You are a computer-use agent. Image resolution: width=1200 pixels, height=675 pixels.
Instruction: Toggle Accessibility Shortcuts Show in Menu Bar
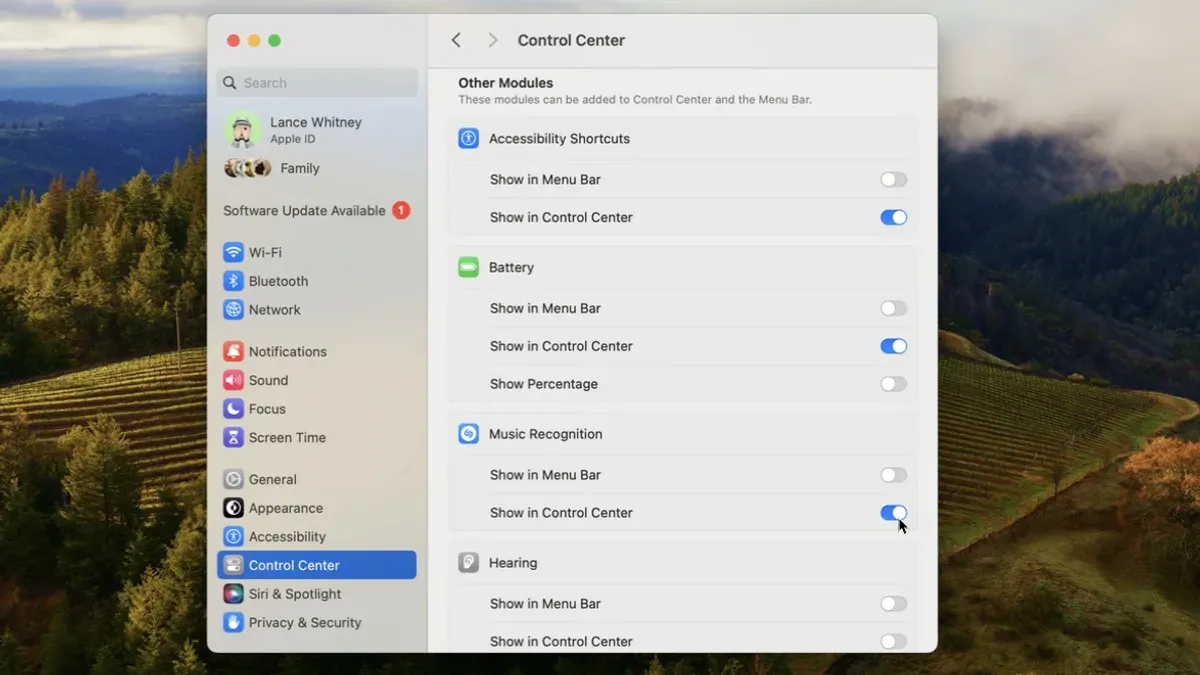coord(893,180)
